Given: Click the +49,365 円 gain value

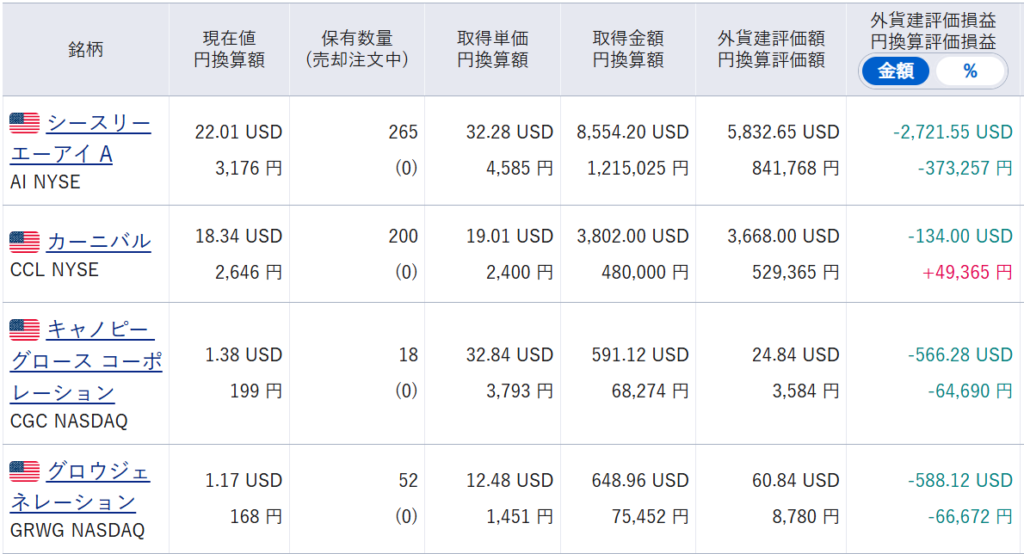Looking at the screenshot, I should click(x=967, y=272).
